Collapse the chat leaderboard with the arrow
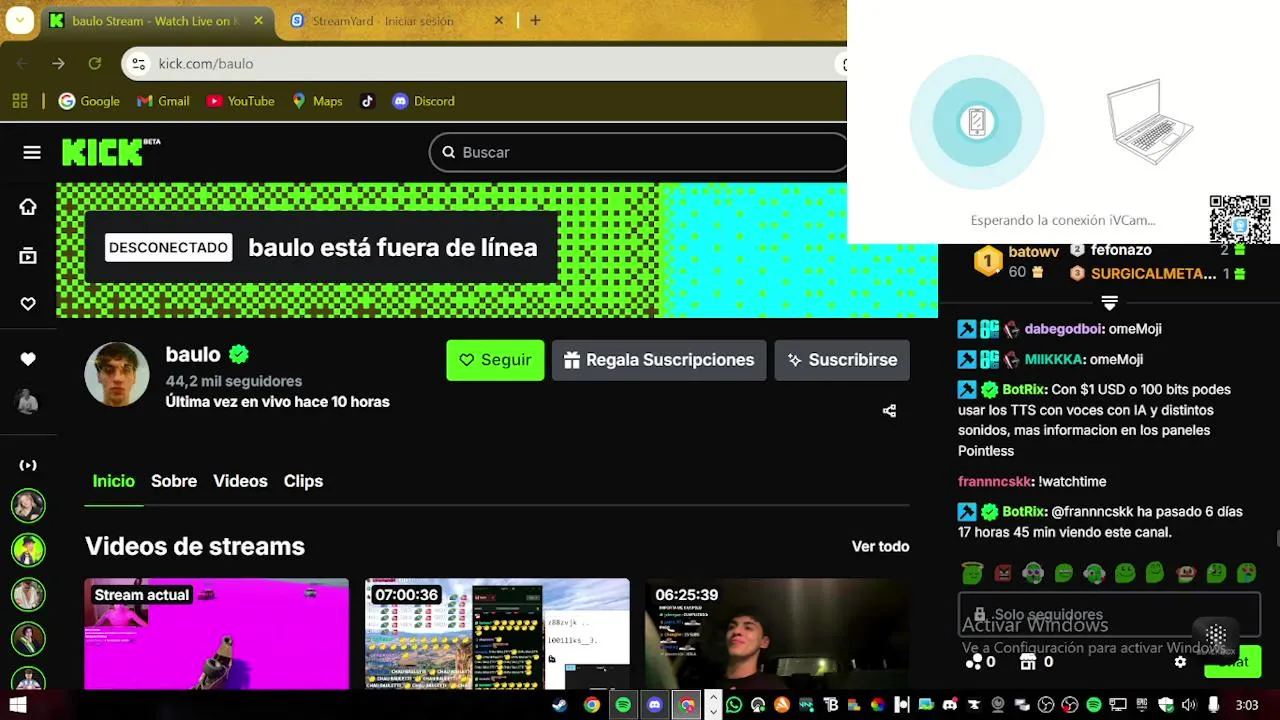Viewport: 1280px width, 720px height. 1109,302
